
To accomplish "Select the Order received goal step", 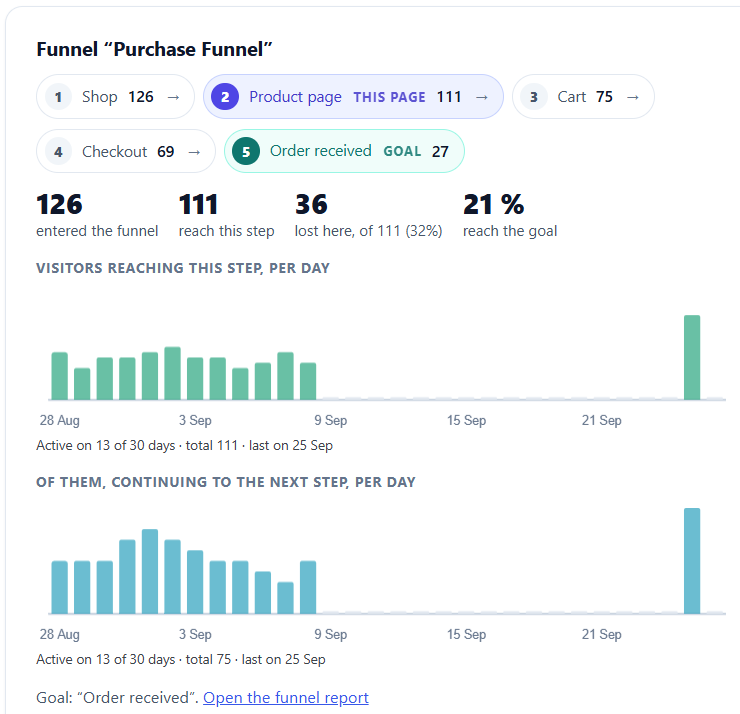I will pos(344,151).
